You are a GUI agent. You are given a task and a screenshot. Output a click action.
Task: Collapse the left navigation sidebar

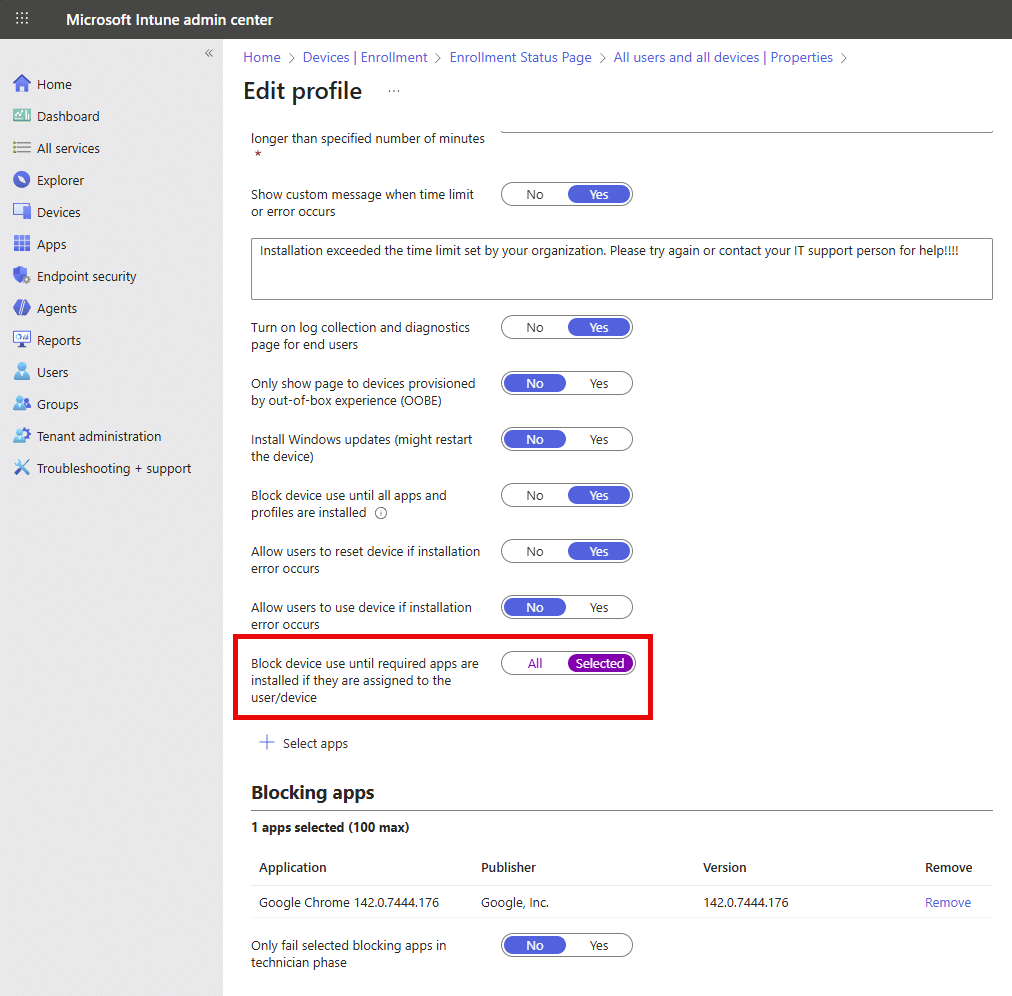pos(209,53)
